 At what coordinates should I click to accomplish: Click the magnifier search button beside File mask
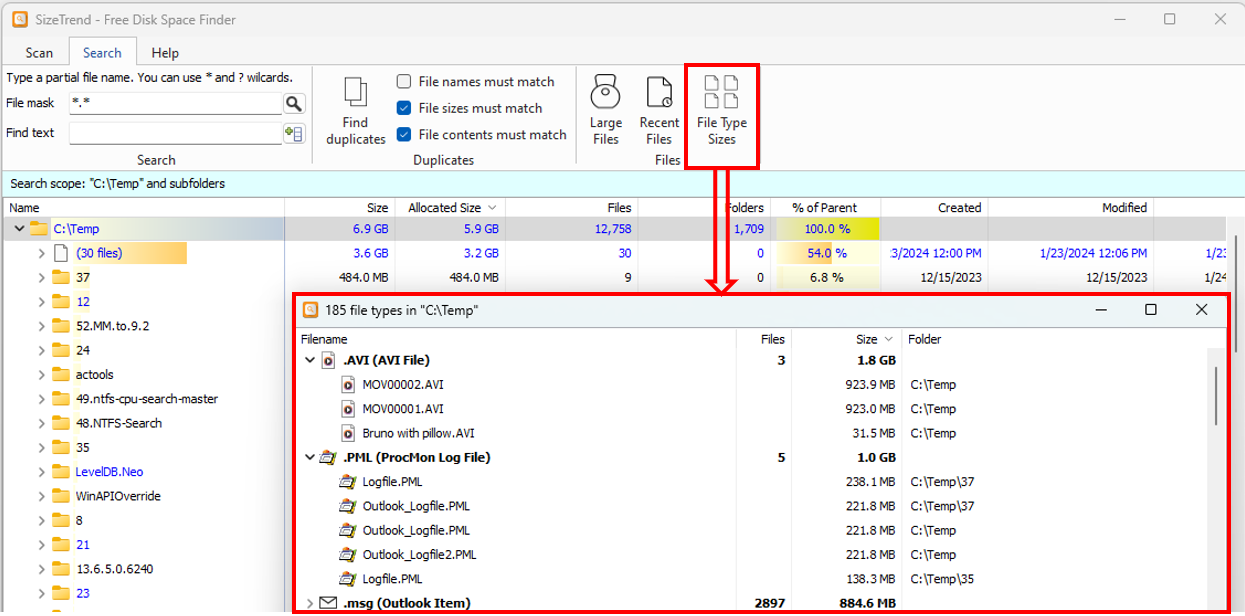pyautogui.click(x=294, y=103)
